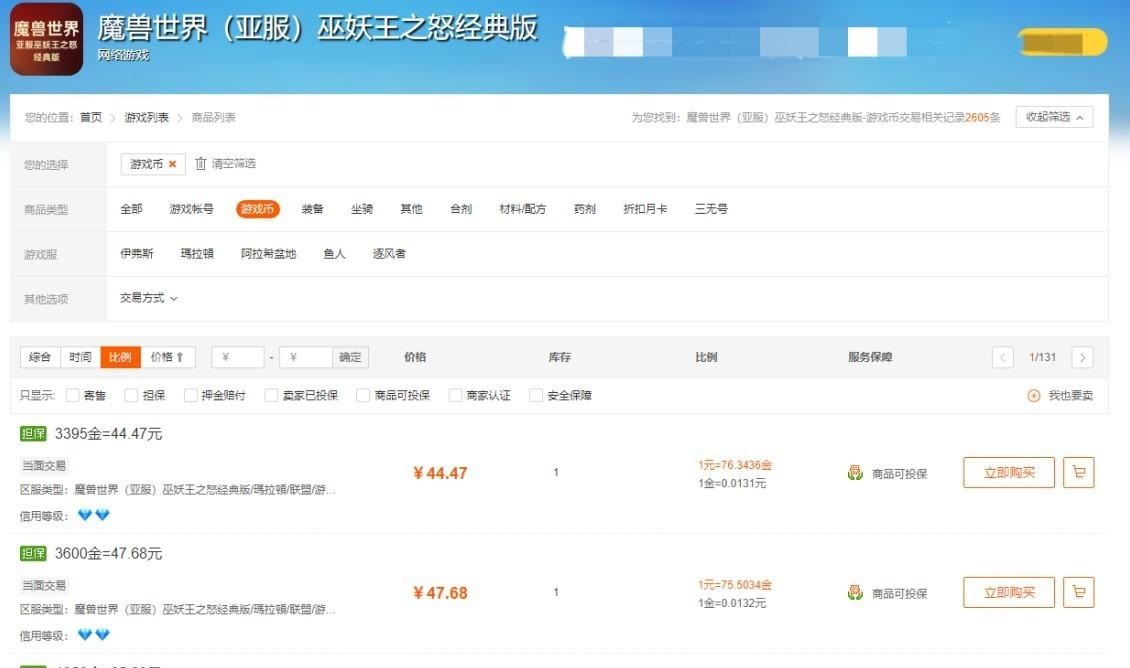Click 清空筛选 to clear filters

pos(233,164)
